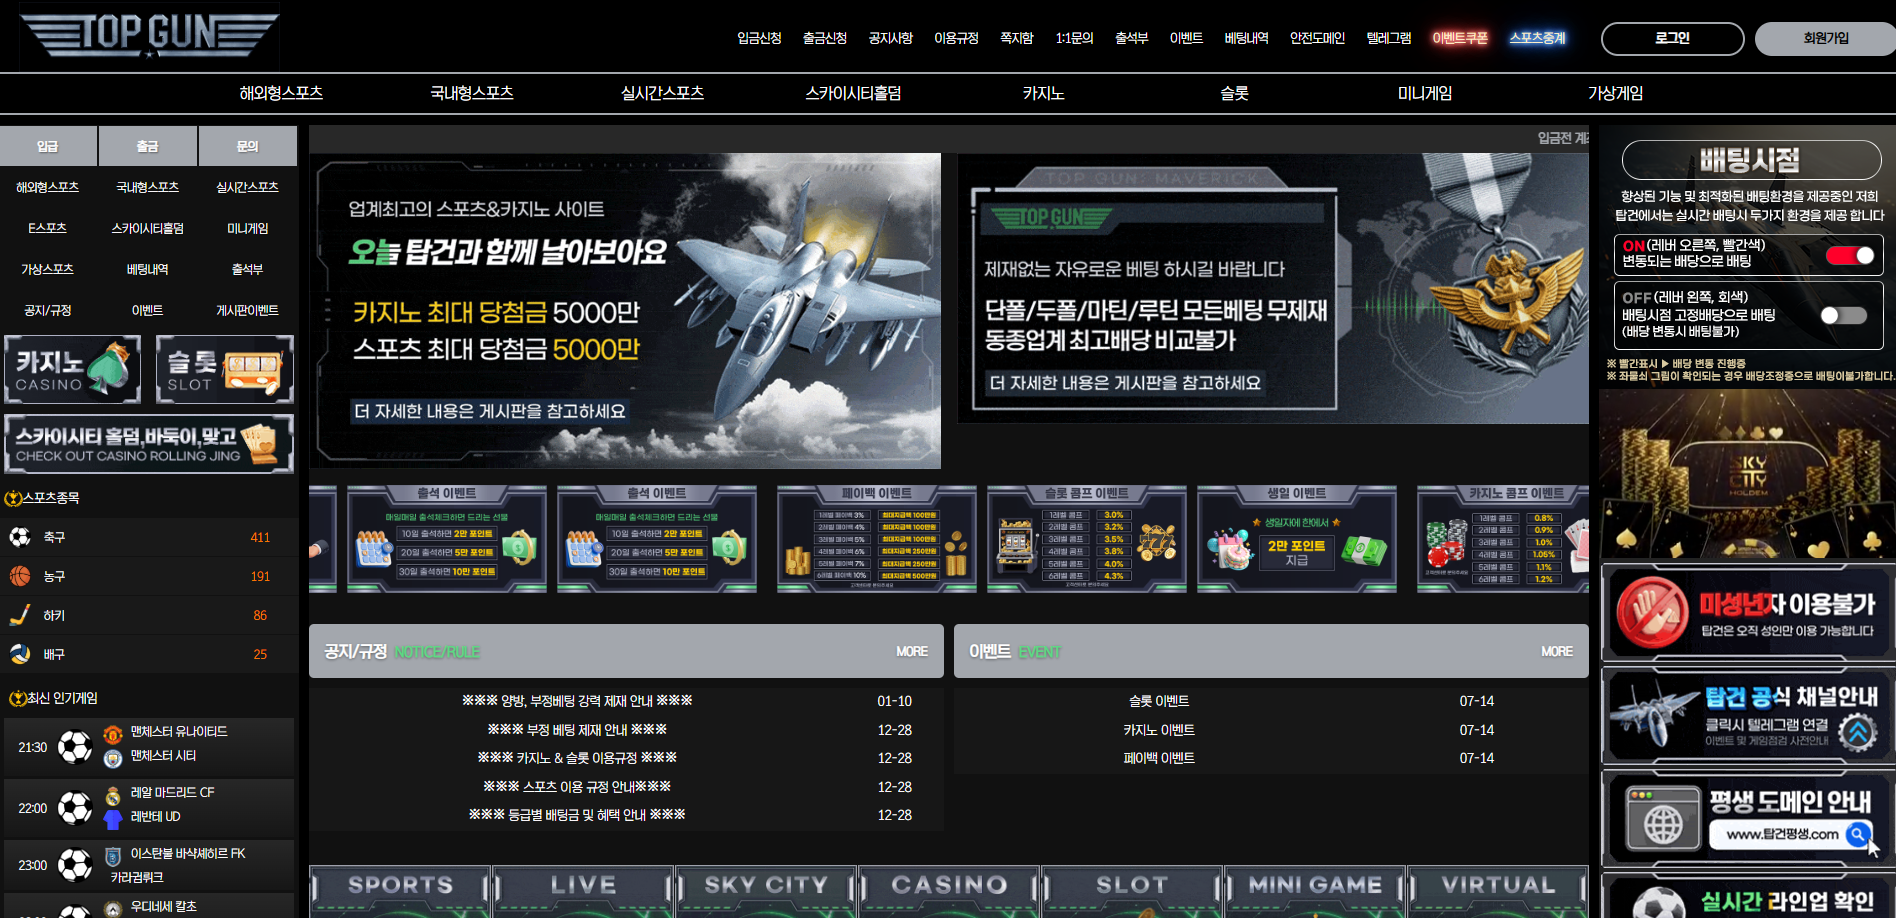Click the search icon in 평생 도메인 banner
1896x918 pixels.
pos(1857,834)
